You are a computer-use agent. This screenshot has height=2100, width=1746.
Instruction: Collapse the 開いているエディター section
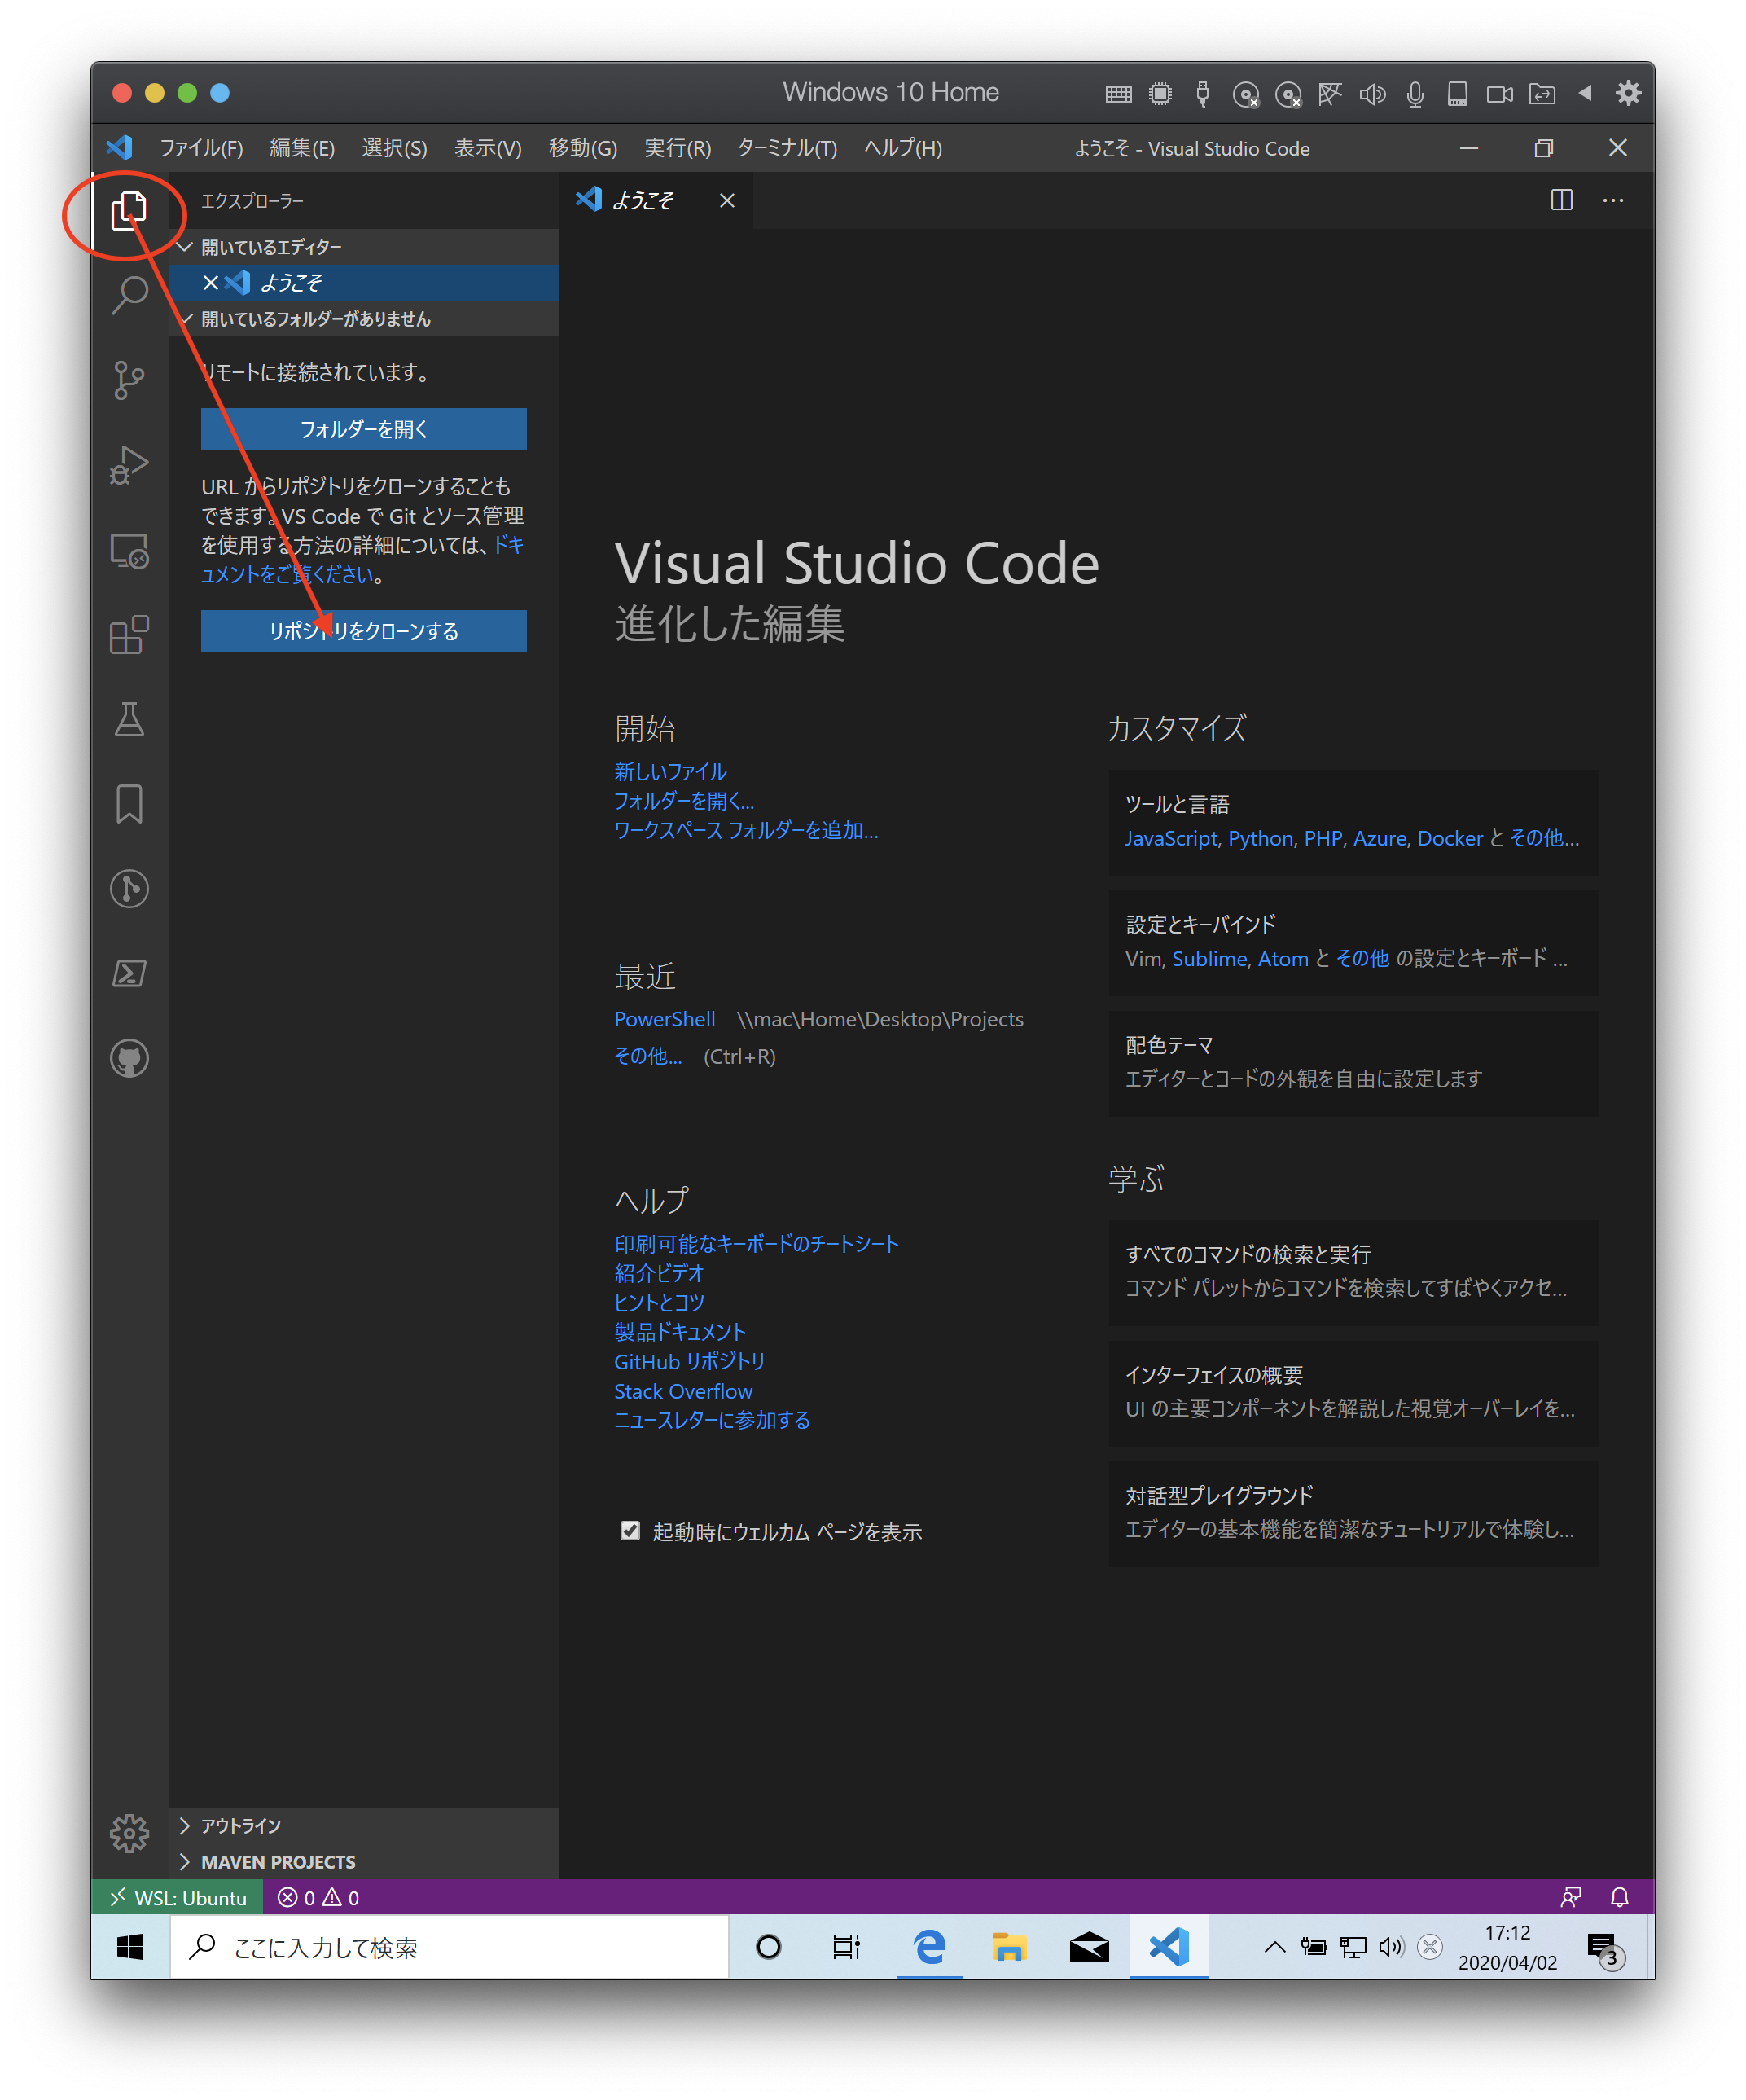(x=270, y=247)
